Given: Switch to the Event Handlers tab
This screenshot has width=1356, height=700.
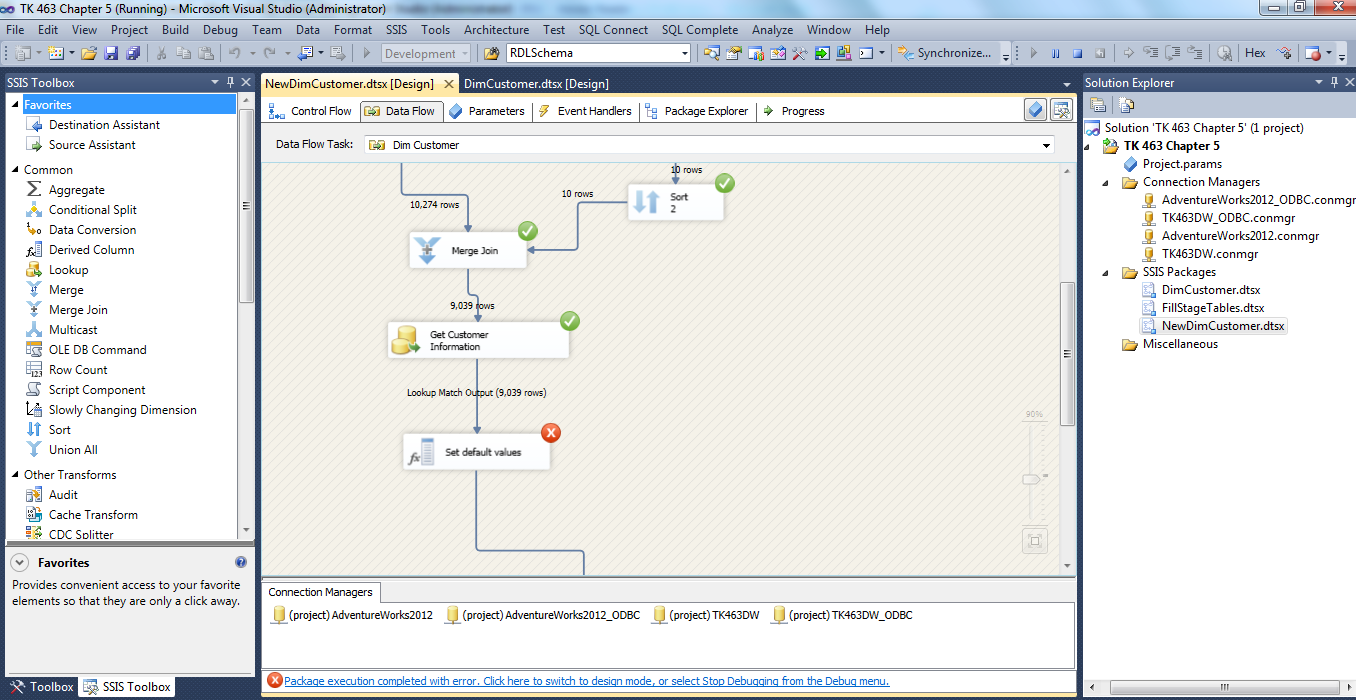Looking at the screenshot, I should pos(585,111).
